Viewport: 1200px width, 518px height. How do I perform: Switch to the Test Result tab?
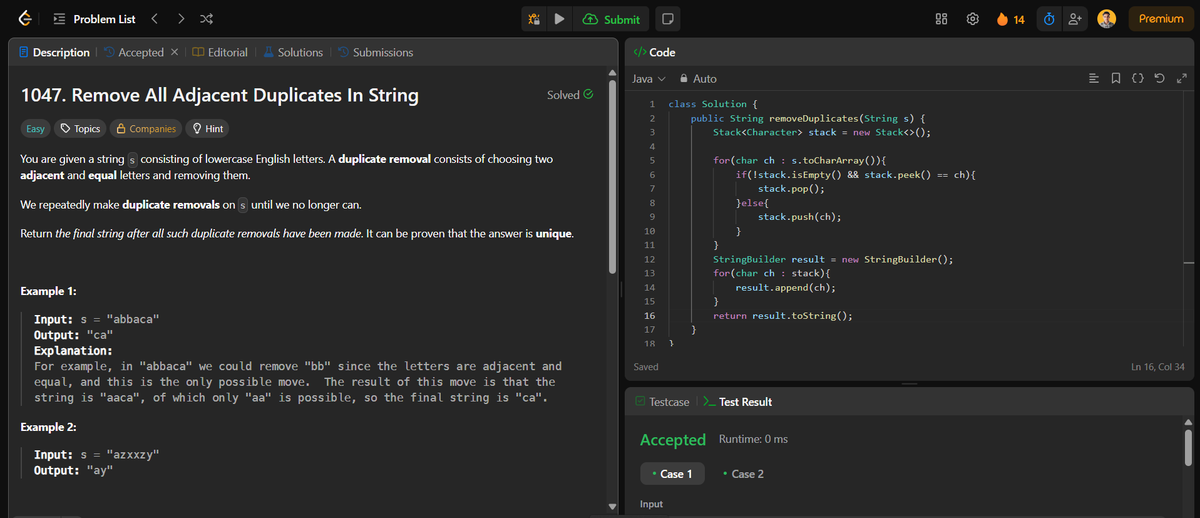pyautogui.click(x=738, y=401)
